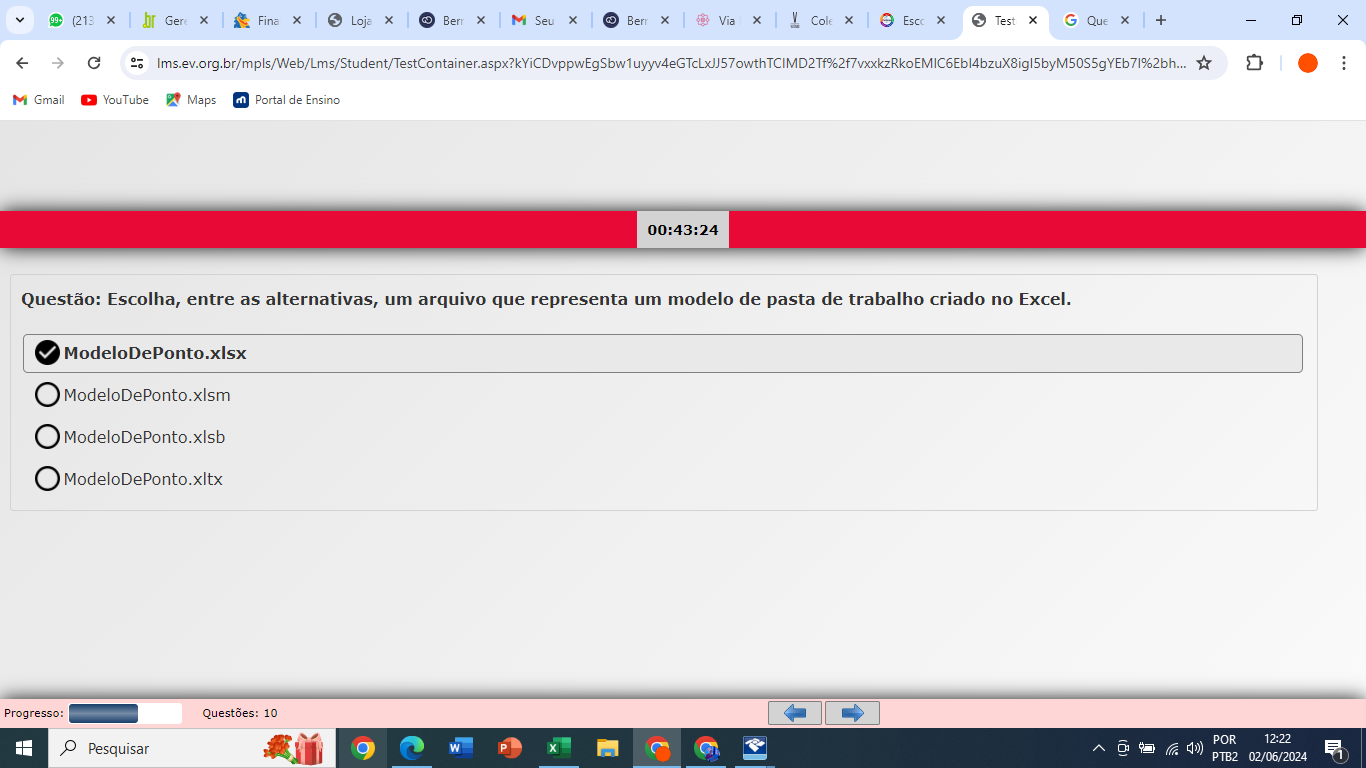Open File Explorer in taskbar
Screen dimensions: 1366x768
[607, 748]
